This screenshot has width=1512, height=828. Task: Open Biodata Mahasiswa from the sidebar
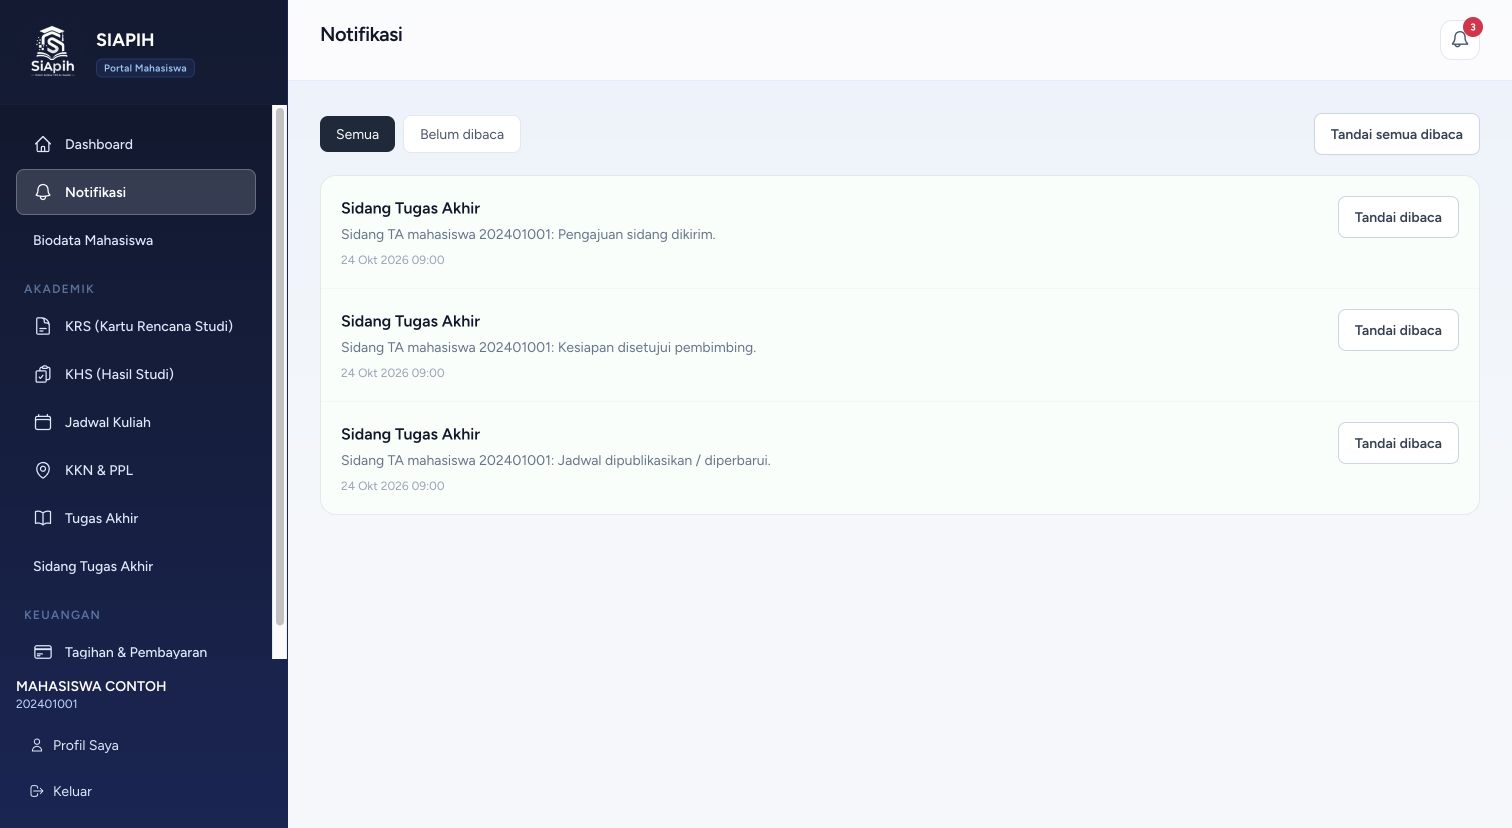coord(136,240)
